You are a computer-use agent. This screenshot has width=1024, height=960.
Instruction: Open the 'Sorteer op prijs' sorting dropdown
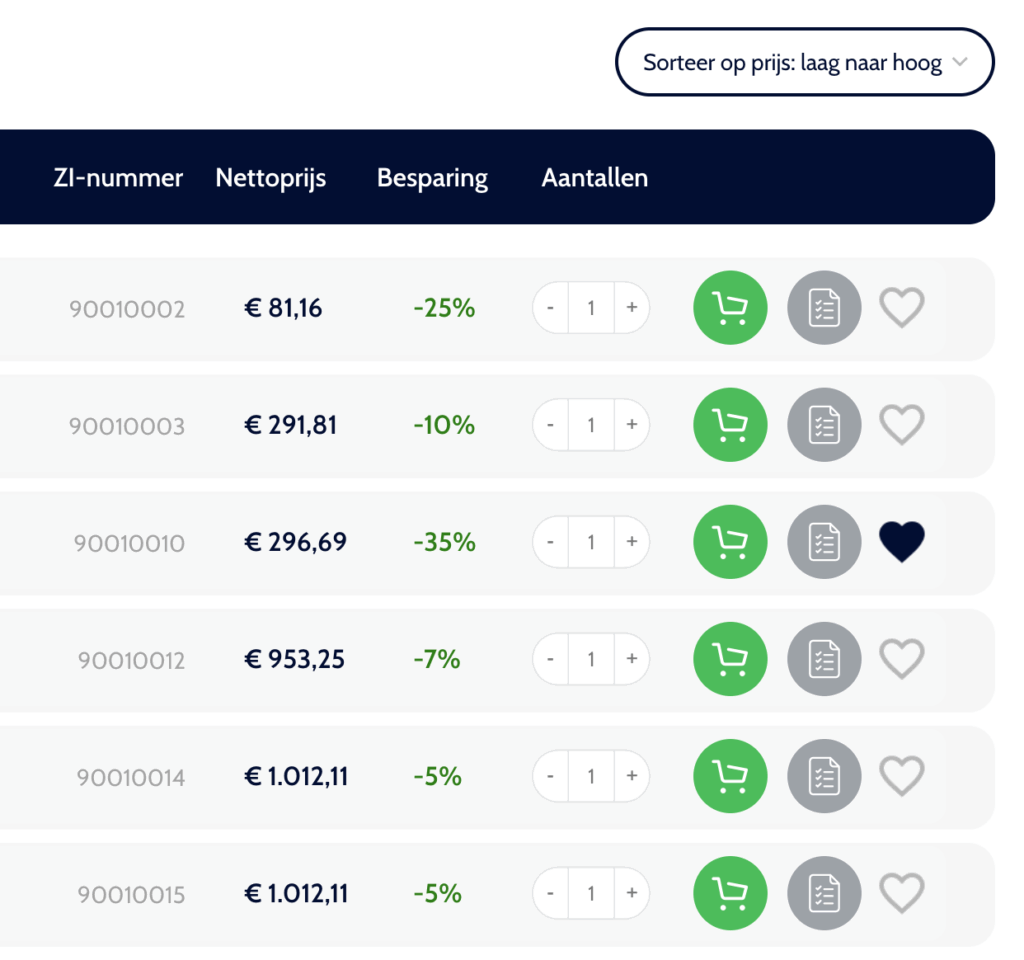click(804, 63)
